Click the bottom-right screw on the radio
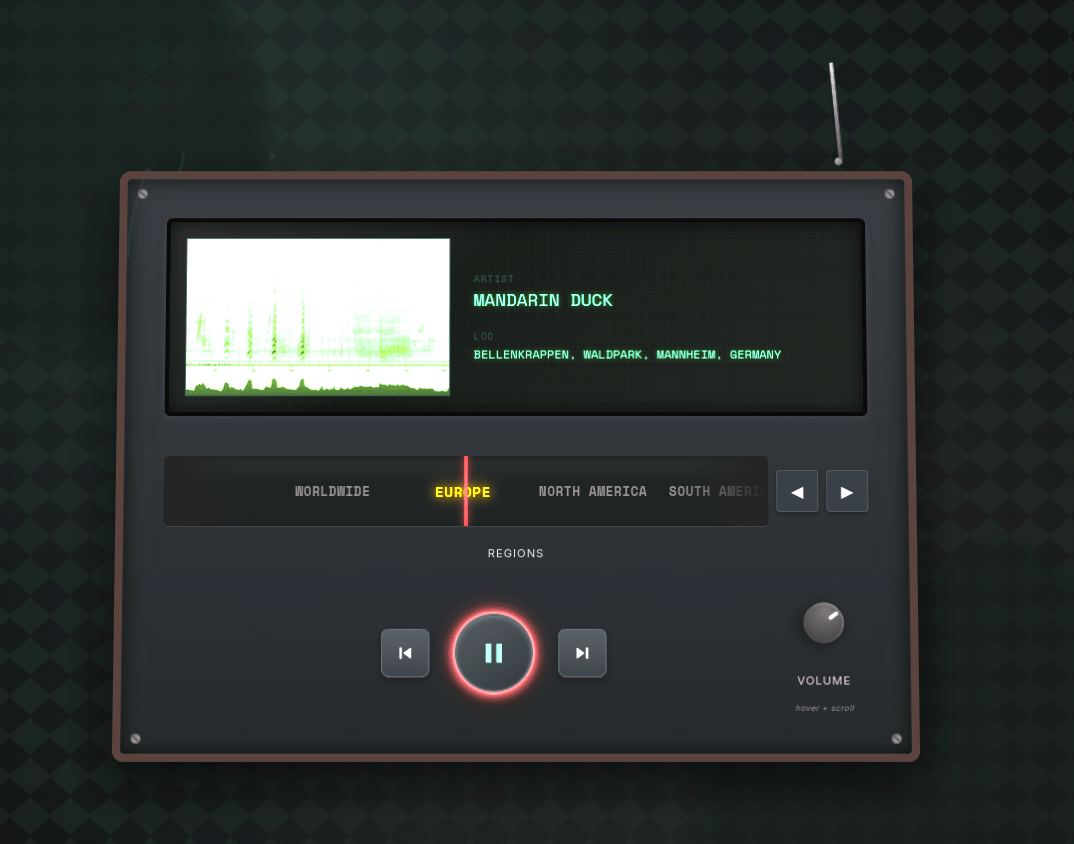This screenshot has height=844, width=1074. [896, 739]
